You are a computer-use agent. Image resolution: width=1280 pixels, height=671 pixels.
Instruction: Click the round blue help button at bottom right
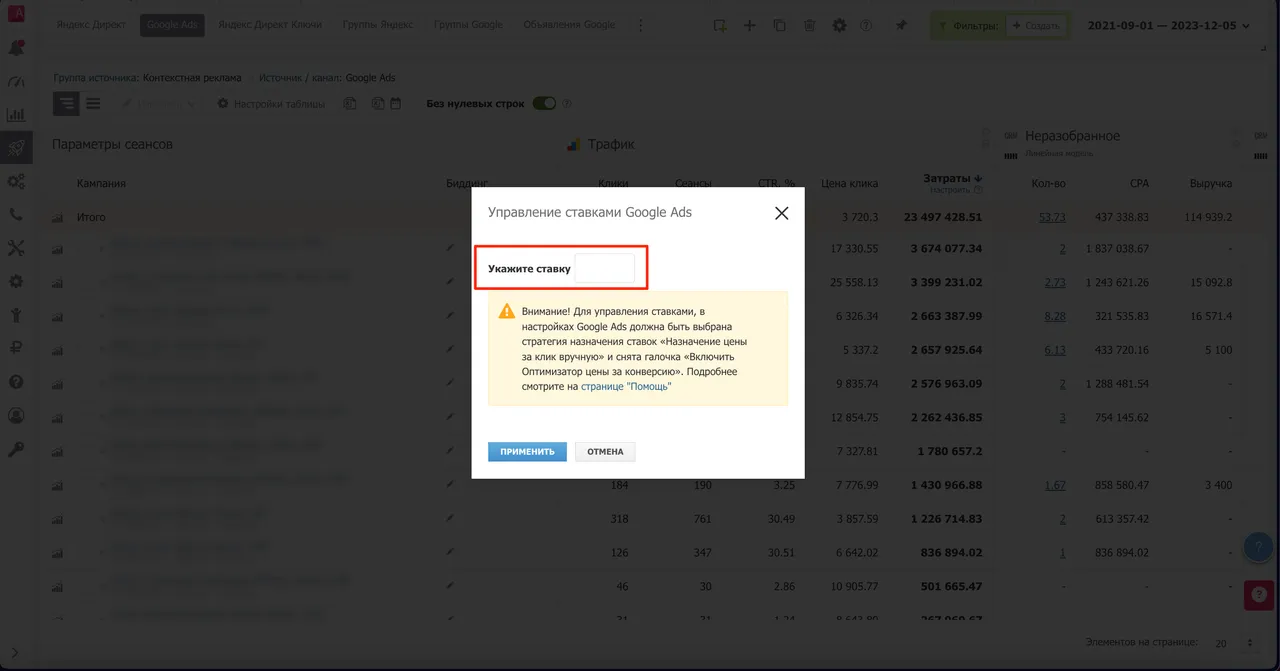tap(1257, 547)
